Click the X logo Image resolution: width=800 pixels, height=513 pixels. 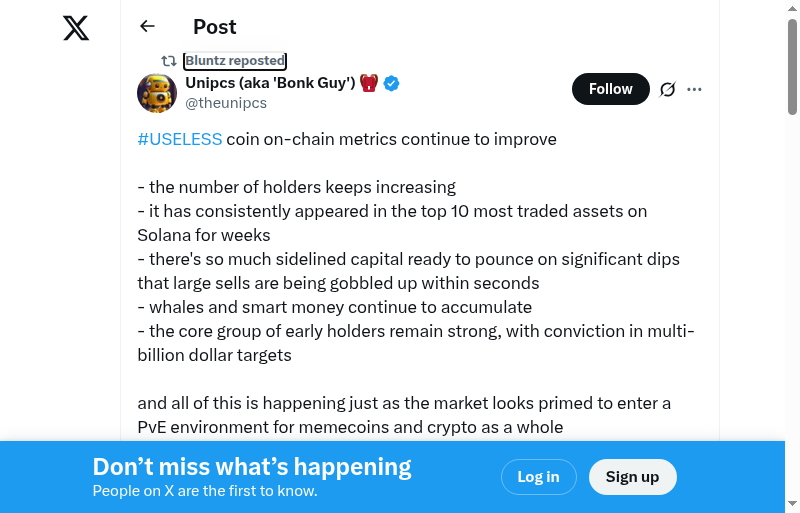pos(76,28)
